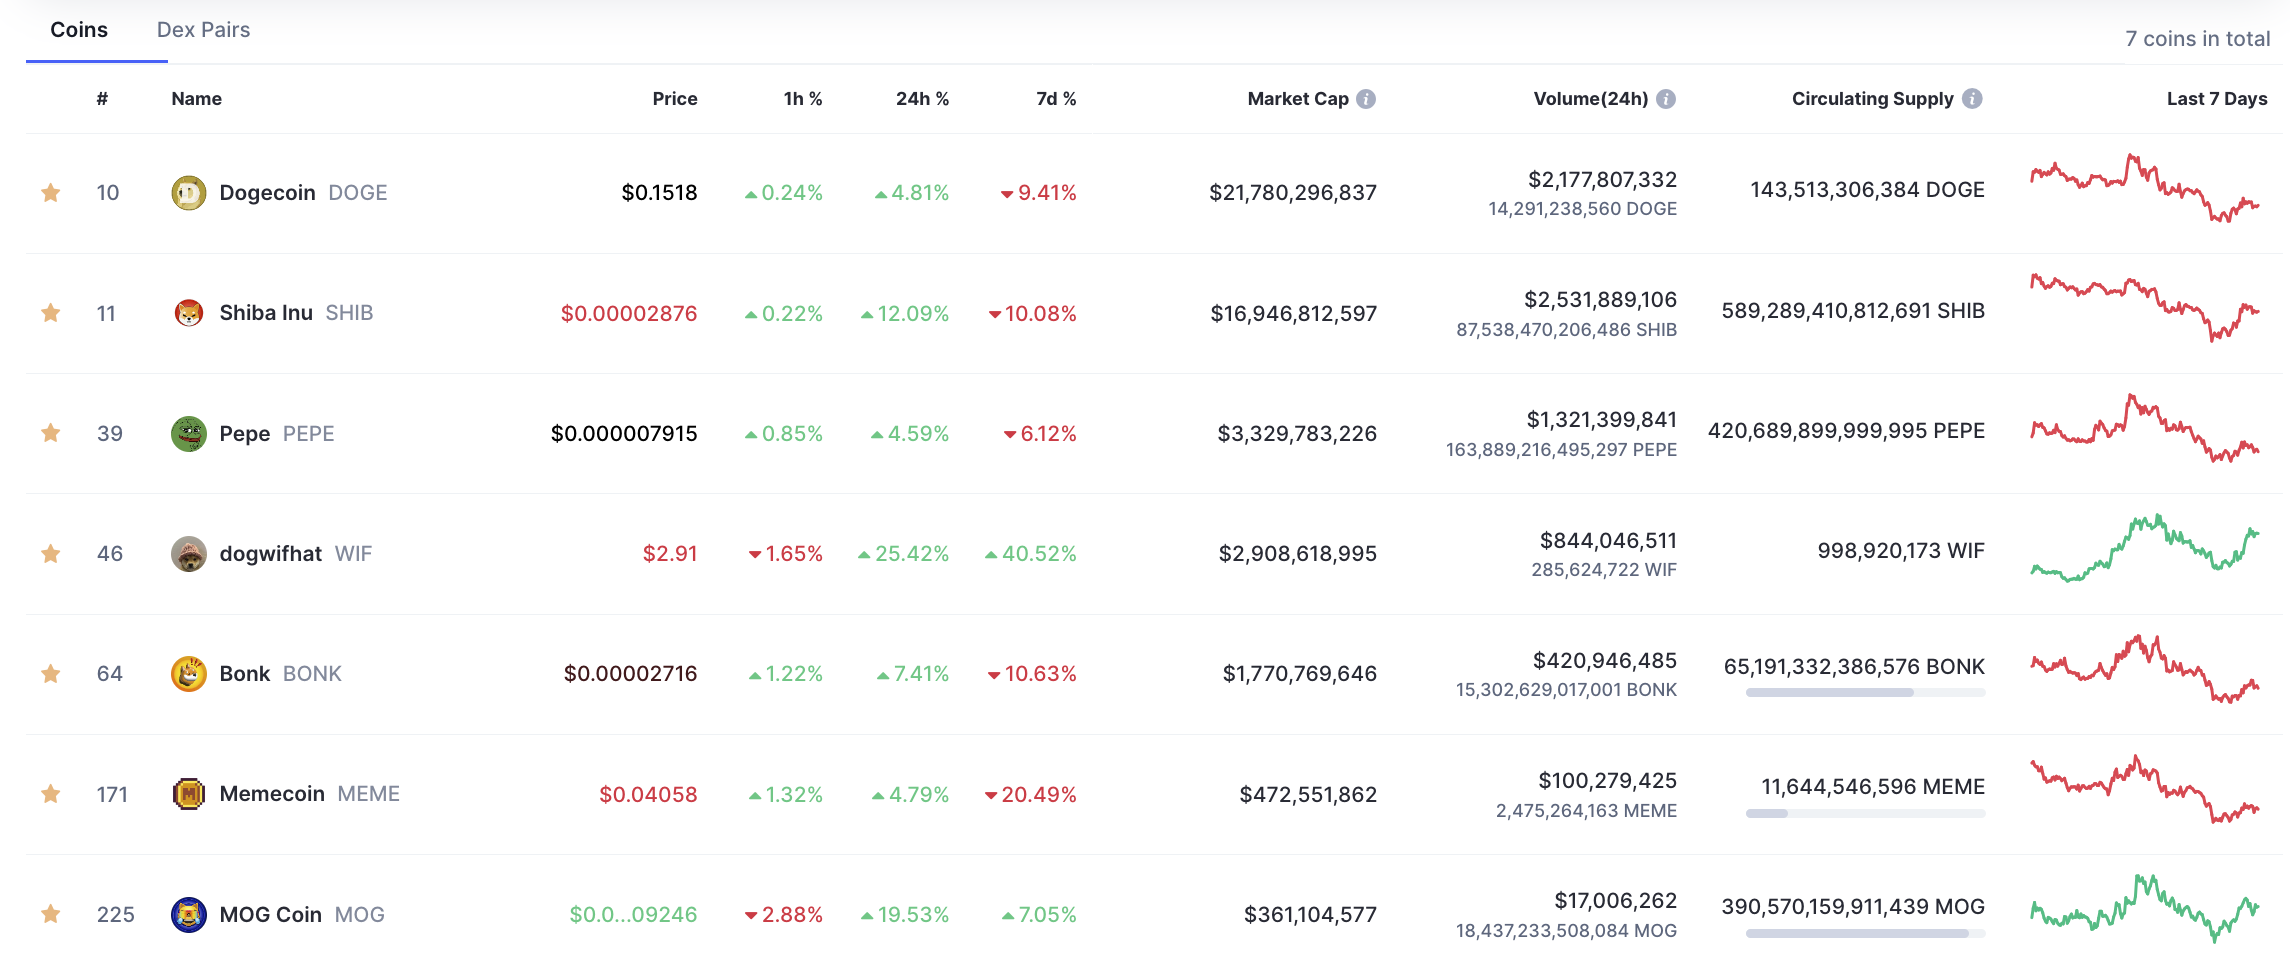Open the Circulating Supply info icon
The height and width of the screenshot is (970, 2290).
click(1972, 98)
